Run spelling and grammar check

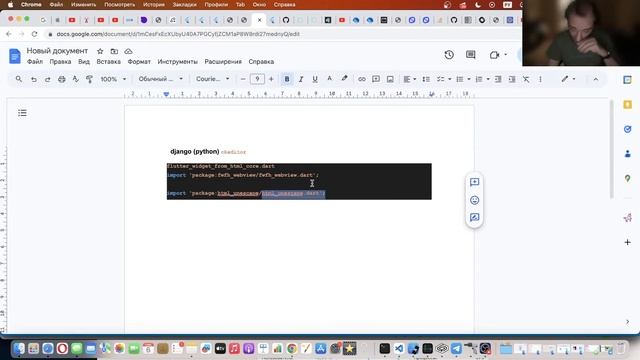[x=76, y=79]
